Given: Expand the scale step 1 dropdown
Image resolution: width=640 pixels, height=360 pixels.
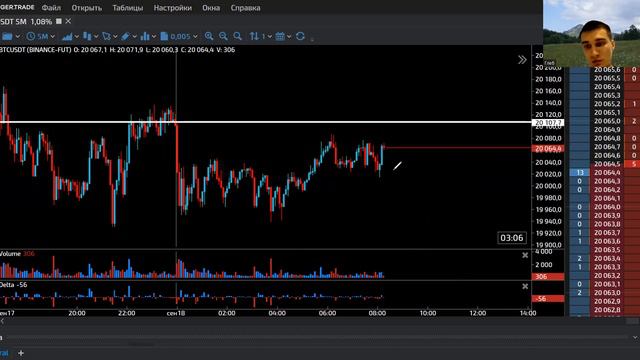Looking at the screenshot, I should pos(269,36).
